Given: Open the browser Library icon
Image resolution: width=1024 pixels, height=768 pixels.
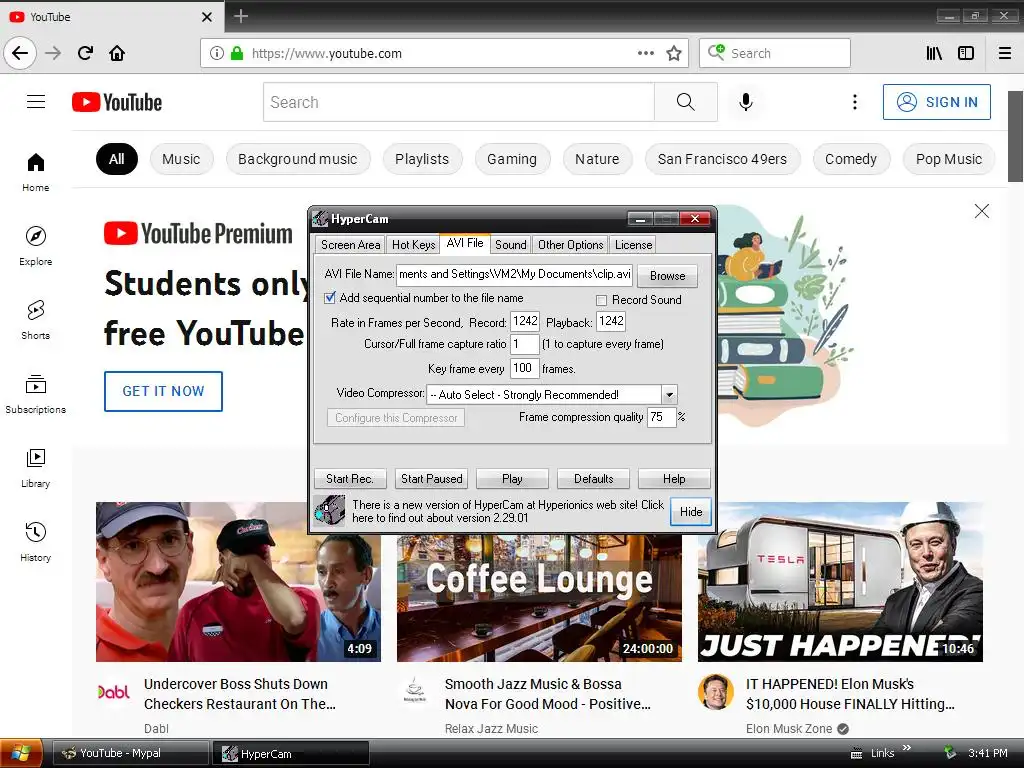Looking at the screenshot, I should coord(934,53).
